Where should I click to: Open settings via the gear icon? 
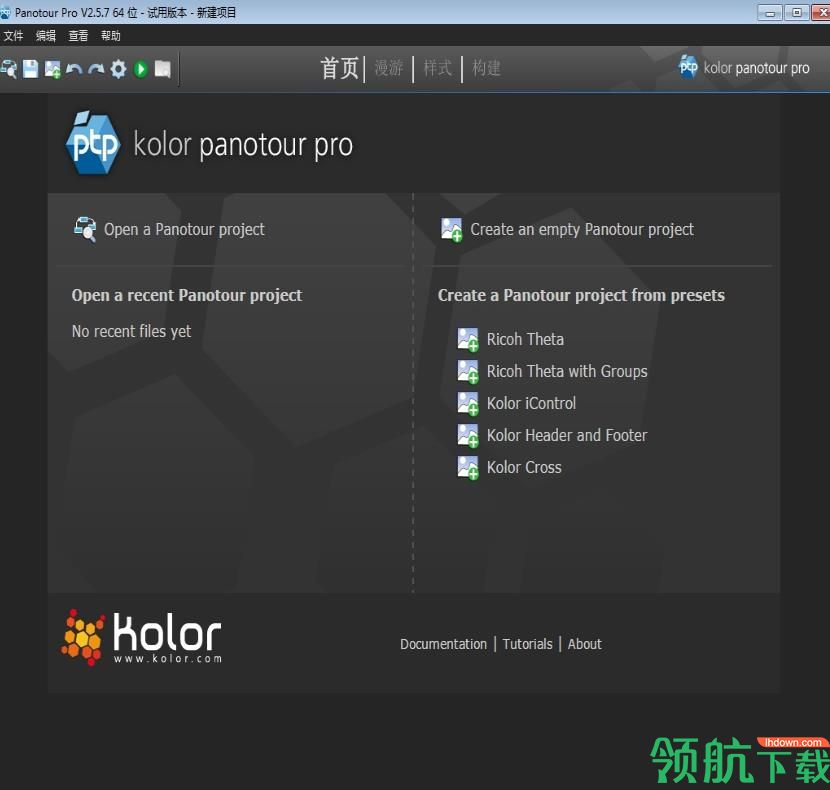[118, 69]
